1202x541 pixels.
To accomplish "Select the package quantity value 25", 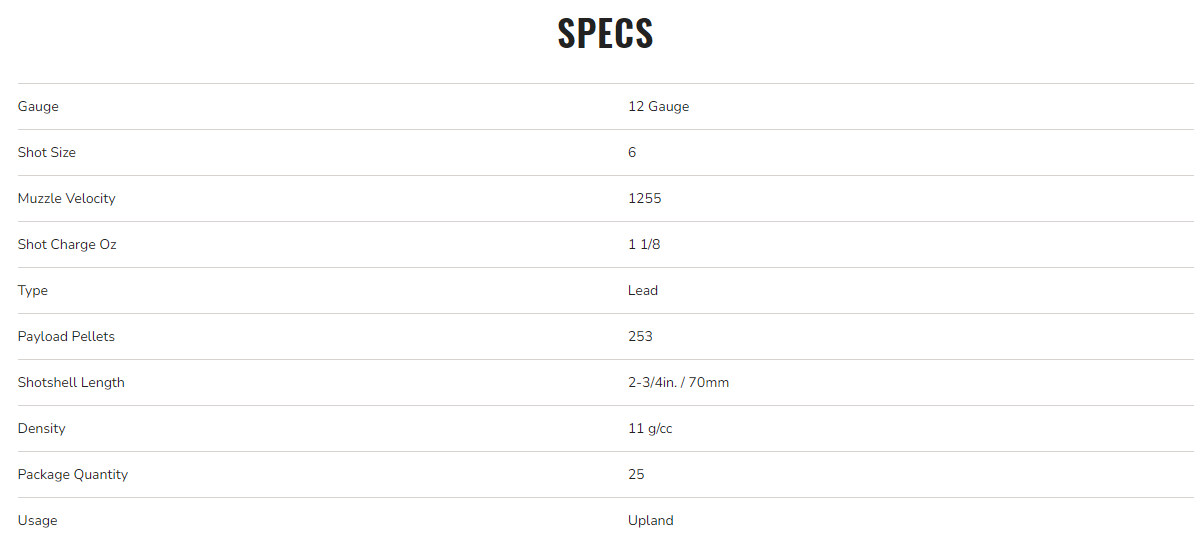I will (636, 475).
